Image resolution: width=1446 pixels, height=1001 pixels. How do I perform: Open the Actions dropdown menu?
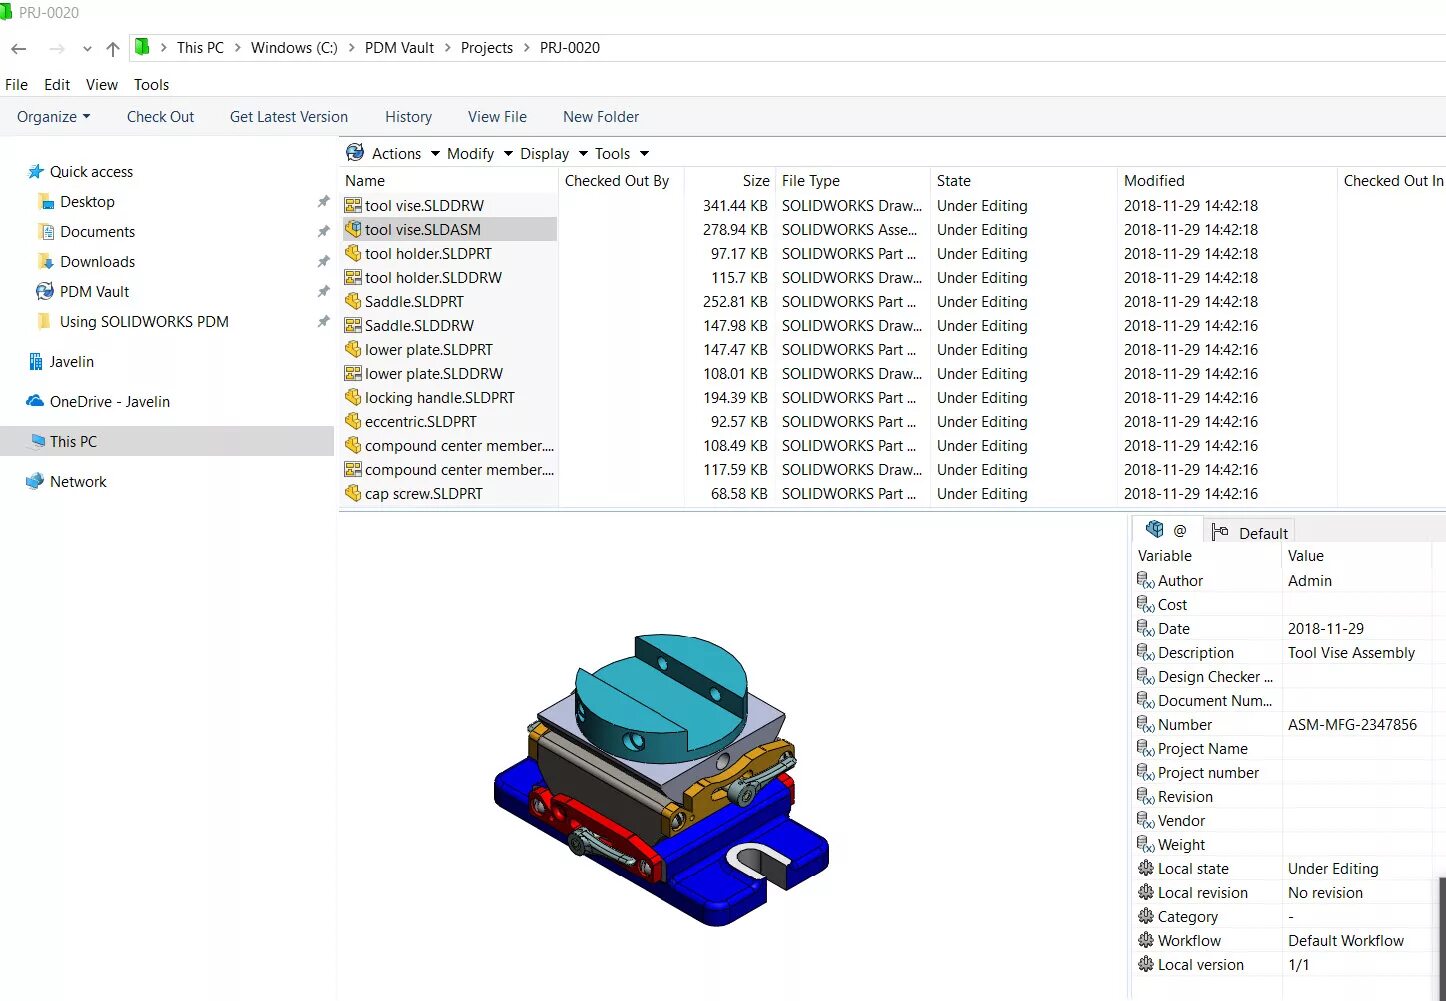(x=405, y=153)
